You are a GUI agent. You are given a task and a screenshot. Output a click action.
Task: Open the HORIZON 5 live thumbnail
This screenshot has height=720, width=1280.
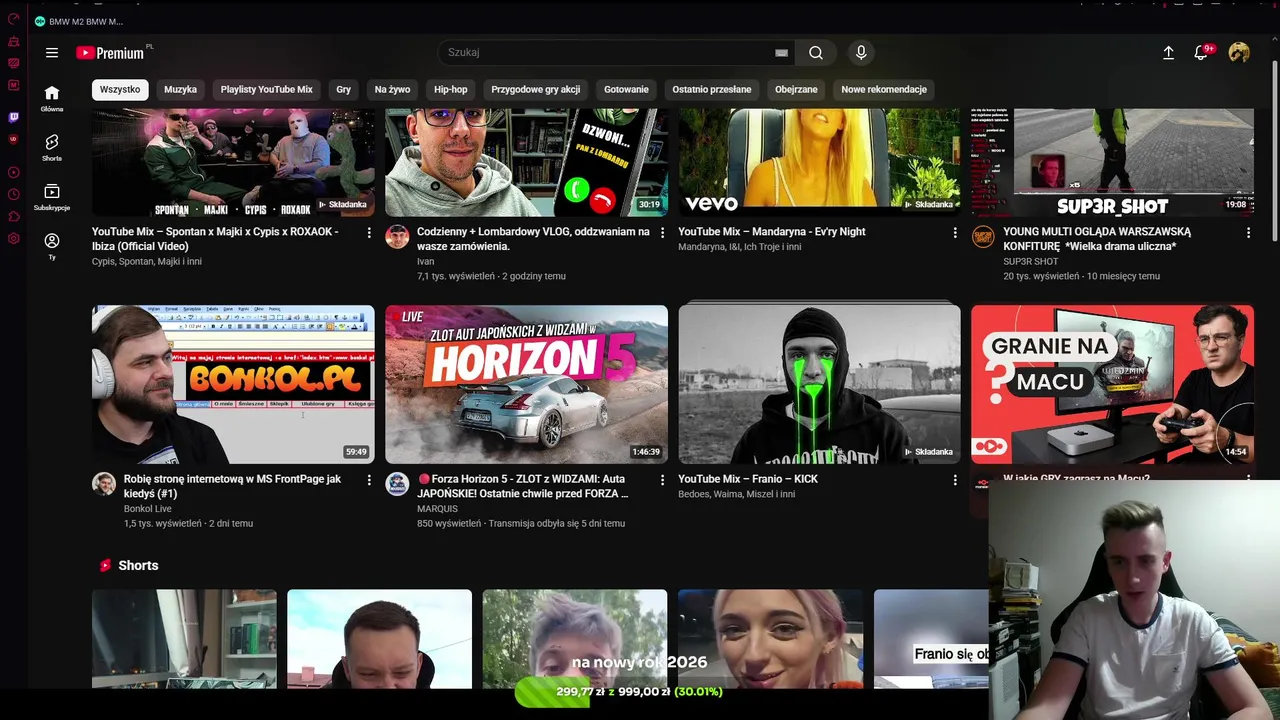click(x=526, y=384)
